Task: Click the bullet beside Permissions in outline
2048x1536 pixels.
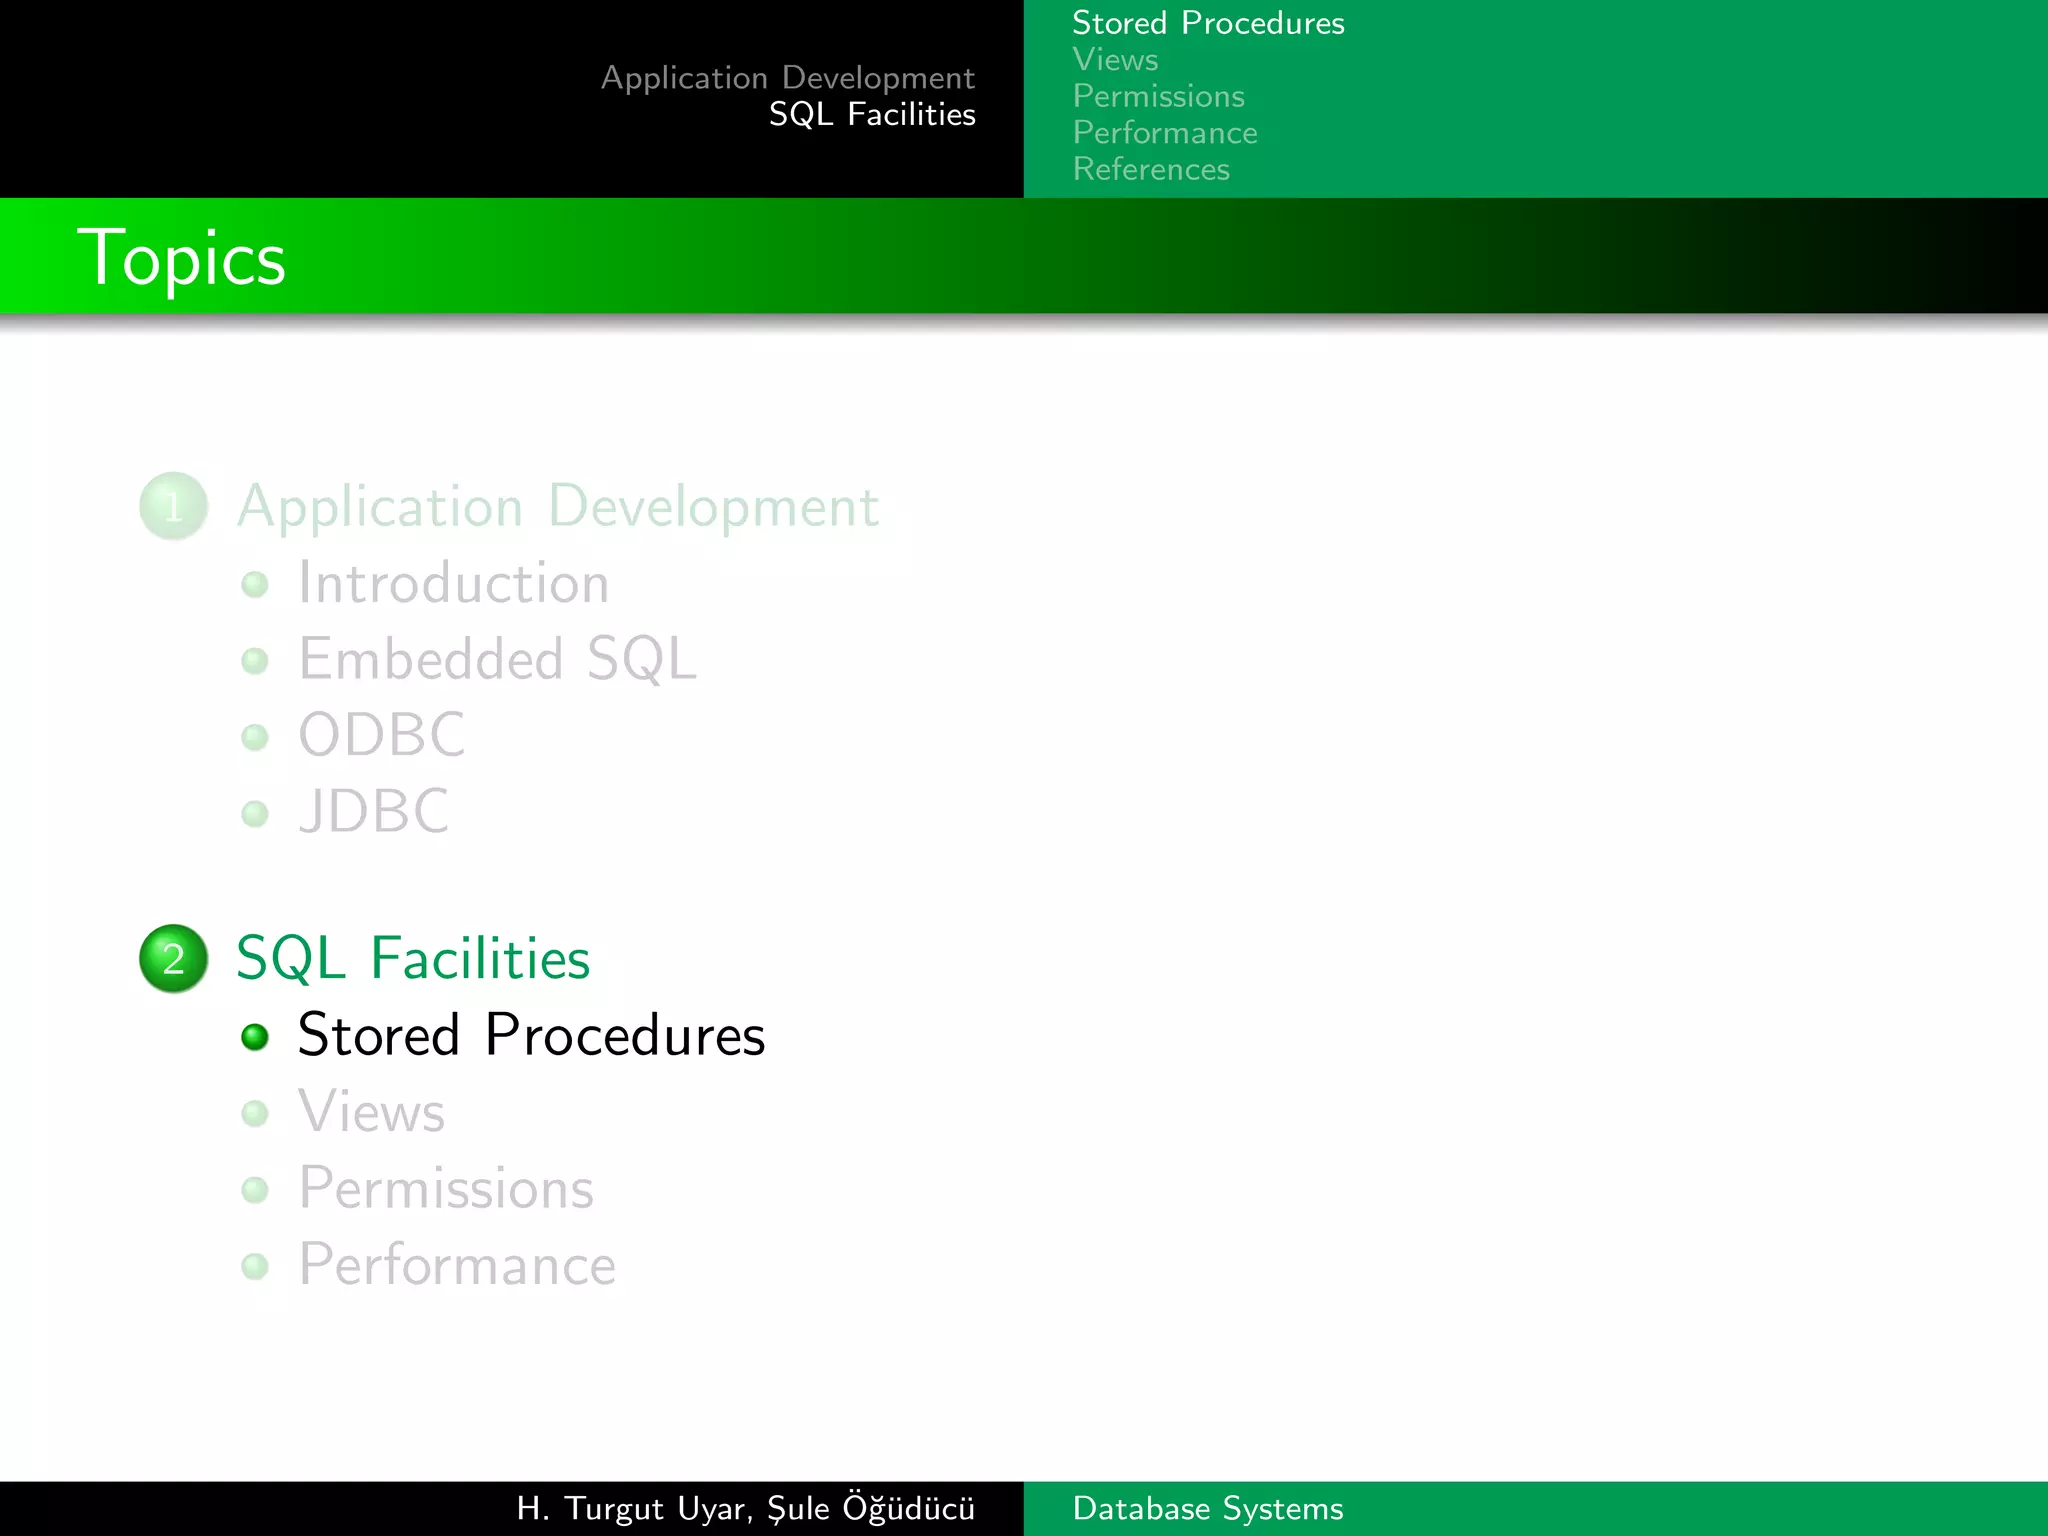Action: click(x=255, y=1190)
